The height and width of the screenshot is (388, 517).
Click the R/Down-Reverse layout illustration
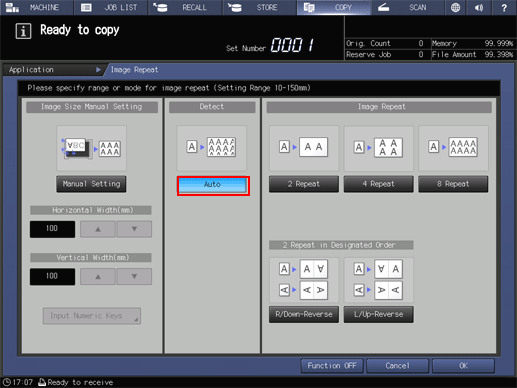click(304, 280)
